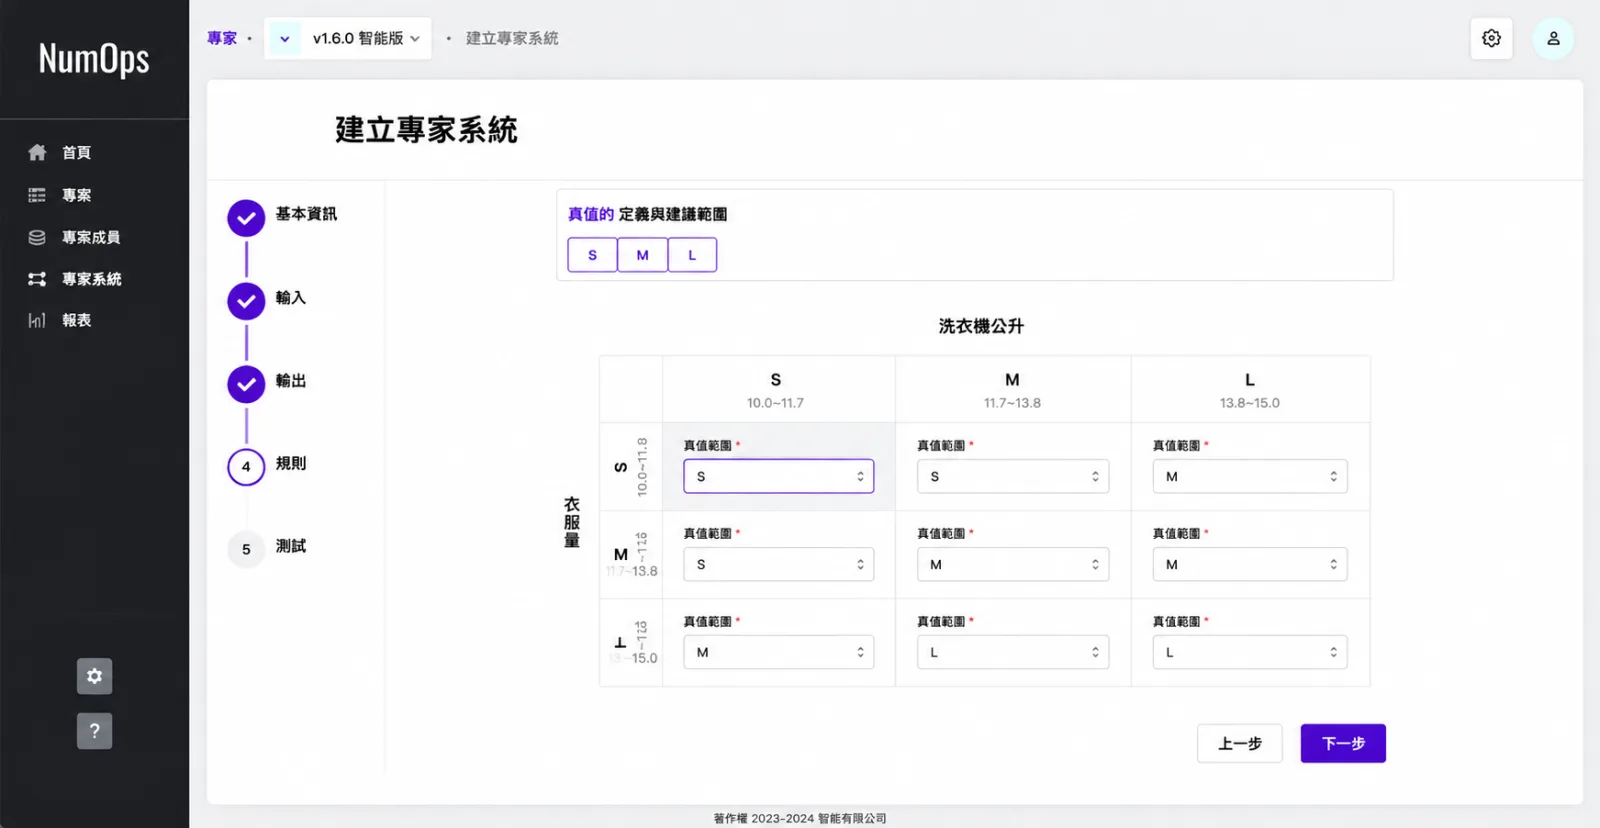Select the M truth value button
1600x828 pixels.
point(642,255)
